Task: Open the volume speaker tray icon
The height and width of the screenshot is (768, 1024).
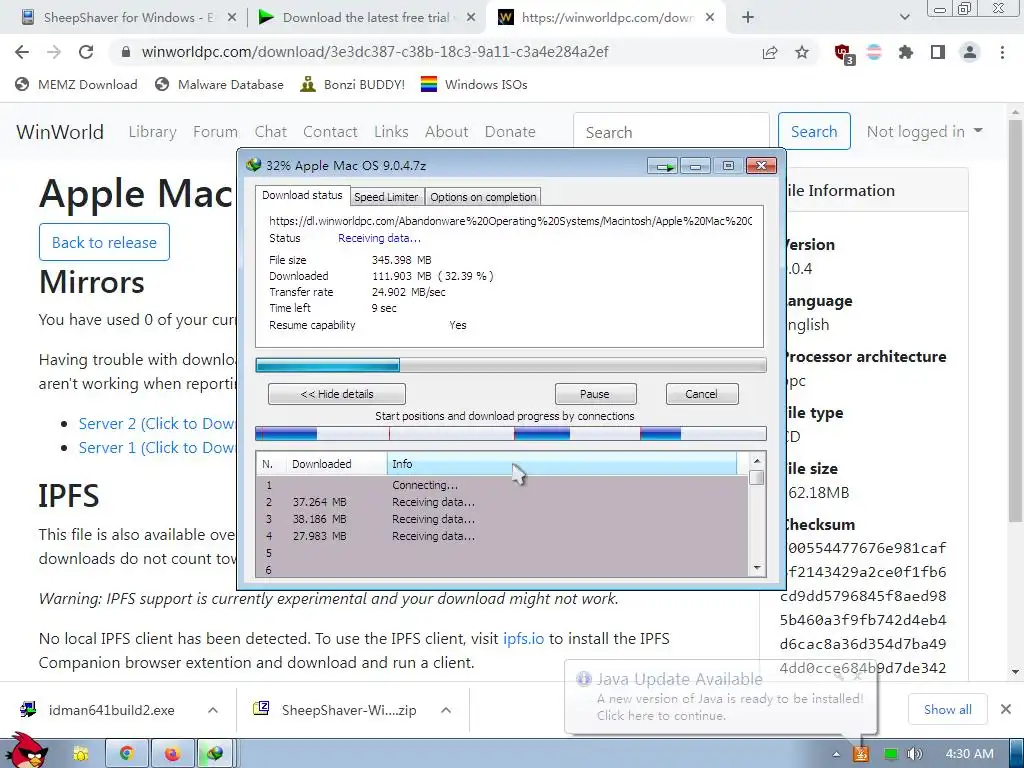Action: [x=914, y=754]
